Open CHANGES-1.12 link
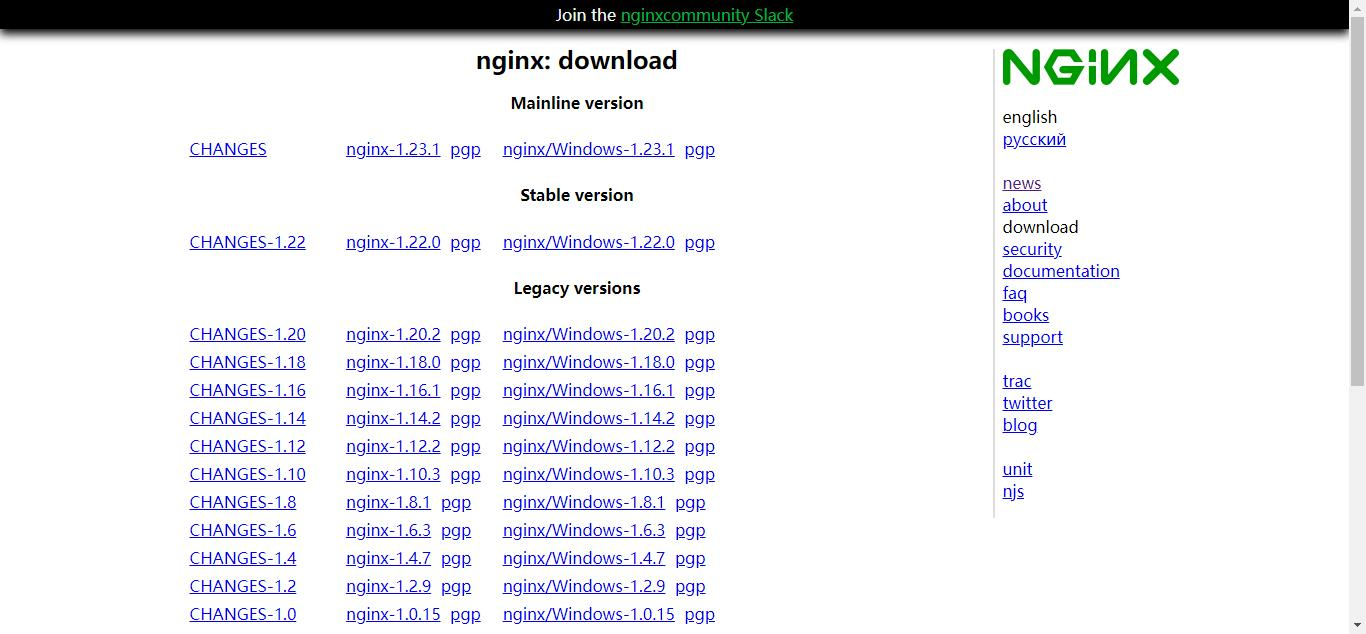 (x=247, y=446)
